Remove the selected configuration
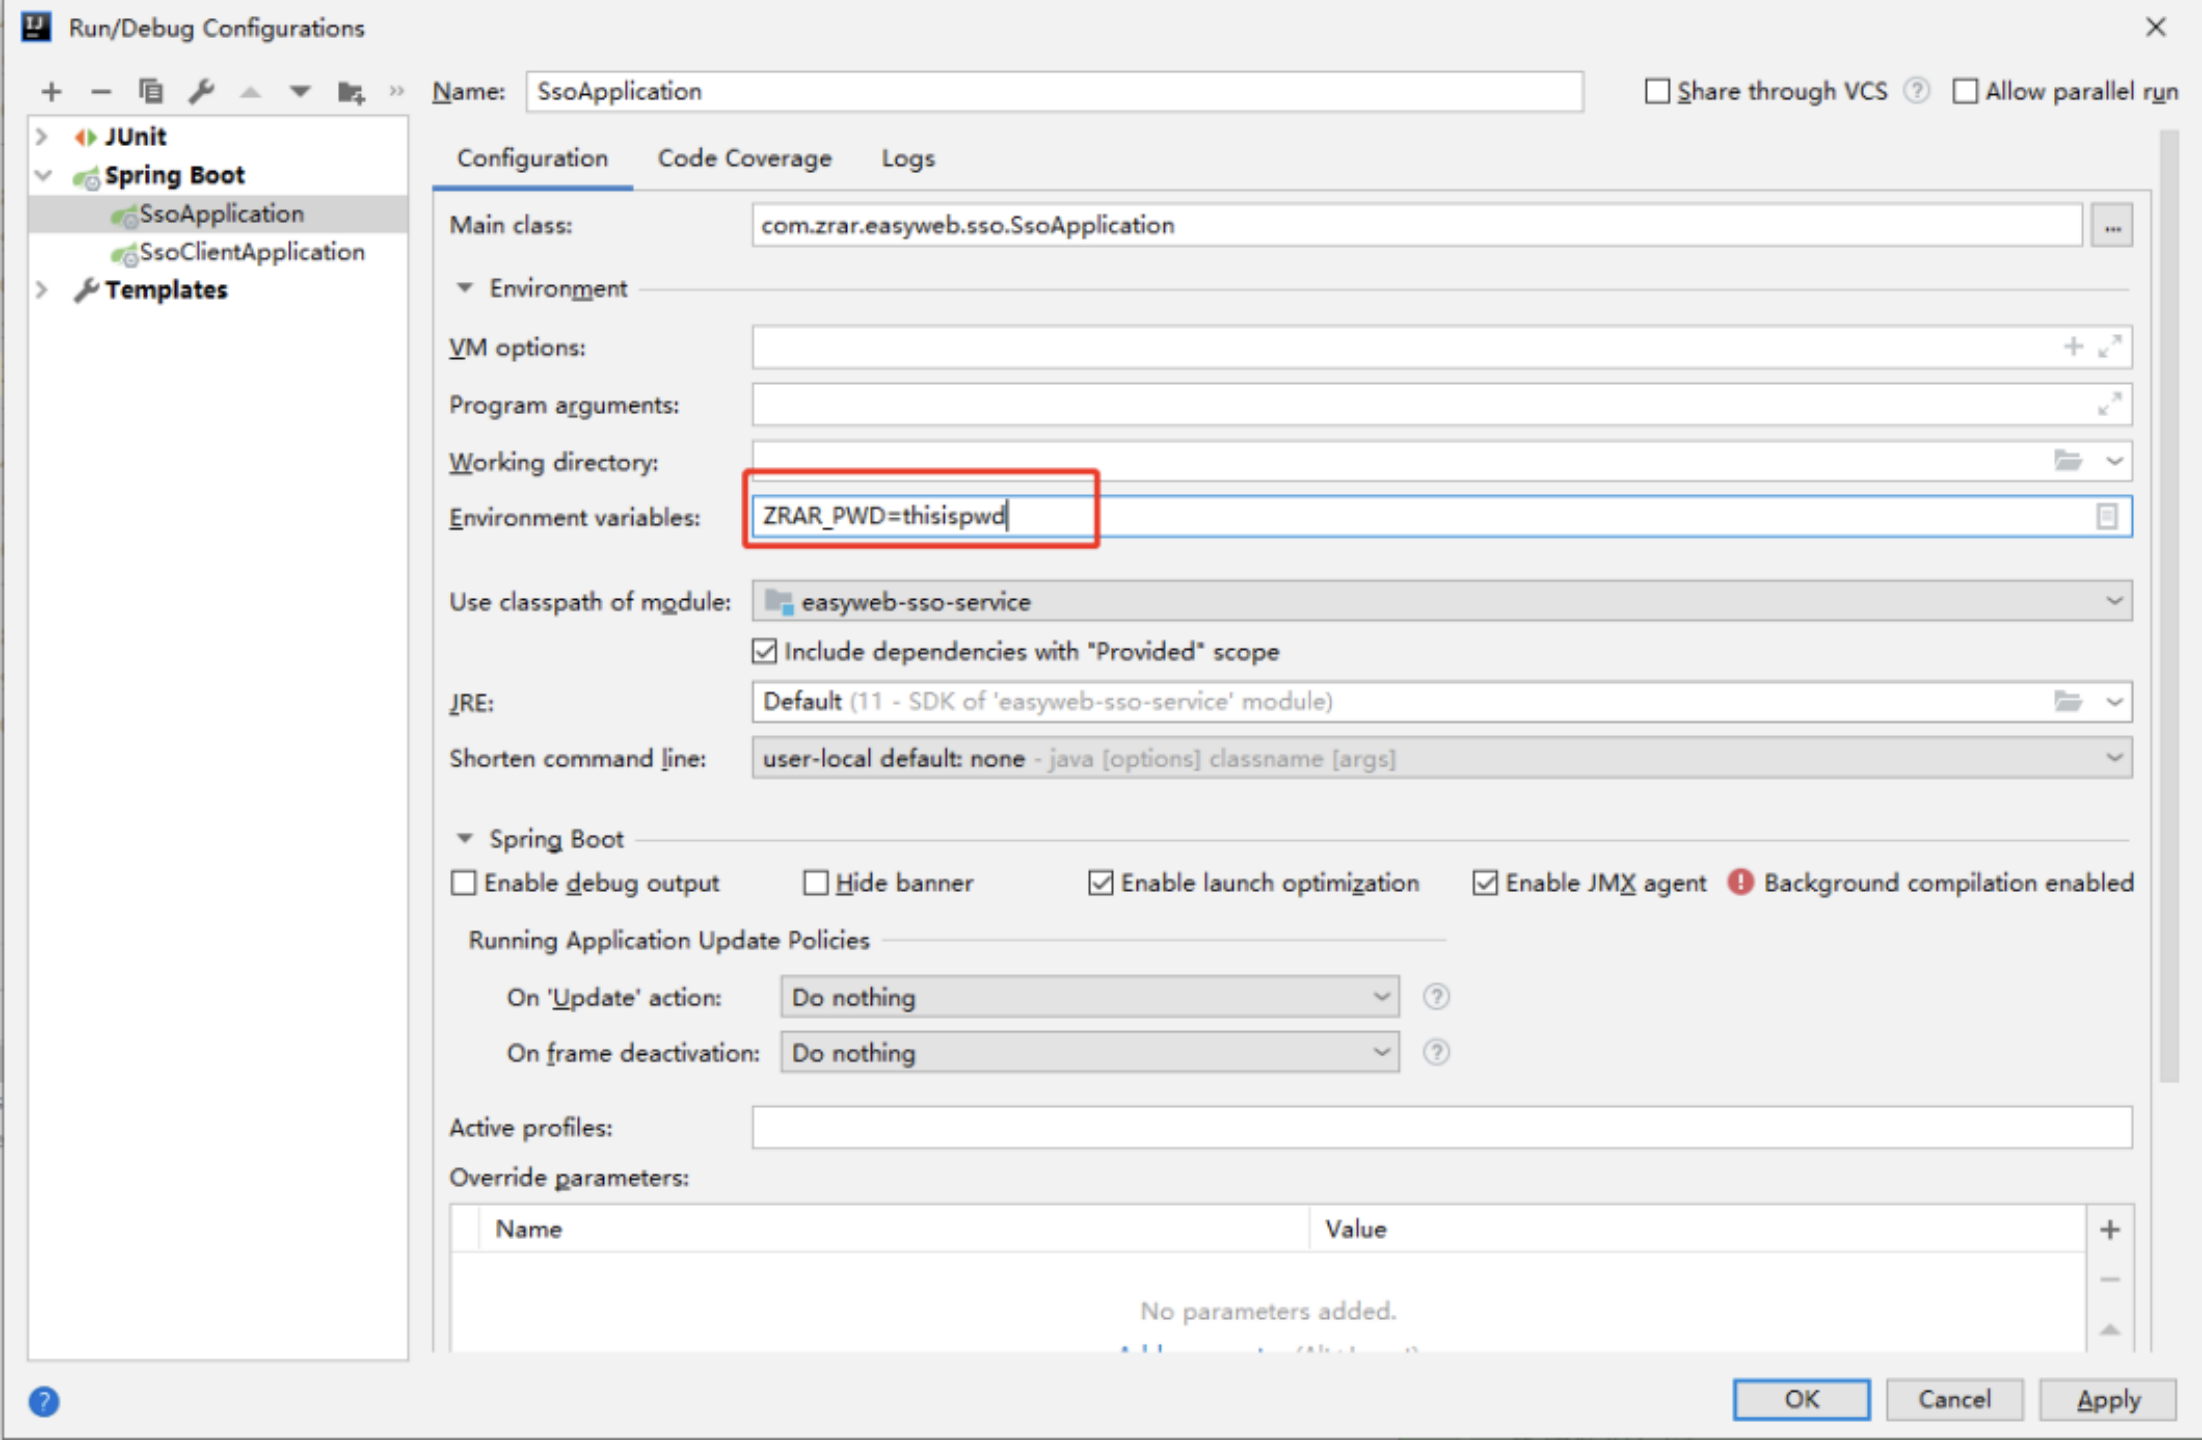Image resolution: width=2202 pixels, height=1440 pixels. tap(101, 91)
